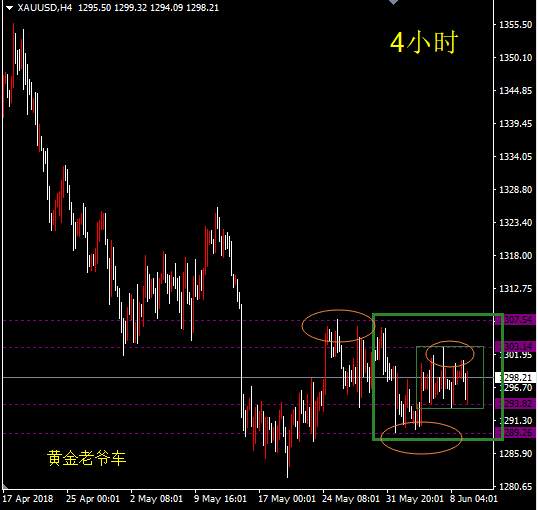Click the 1285.90 price scale label
Image resolution: width=538 pixels, height=510 pixels.
pyautogui.click(x=515, y=454)
